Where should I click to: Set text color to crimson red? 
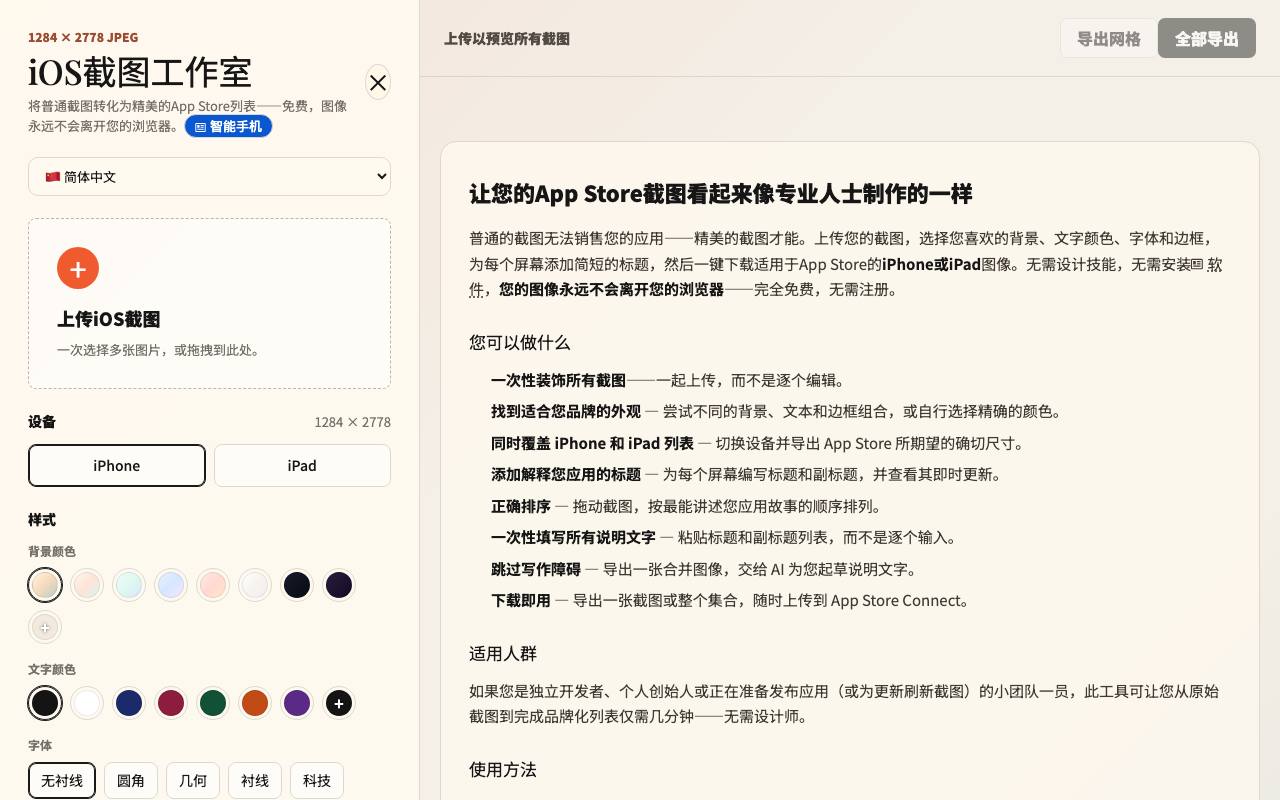pos(171,703)
